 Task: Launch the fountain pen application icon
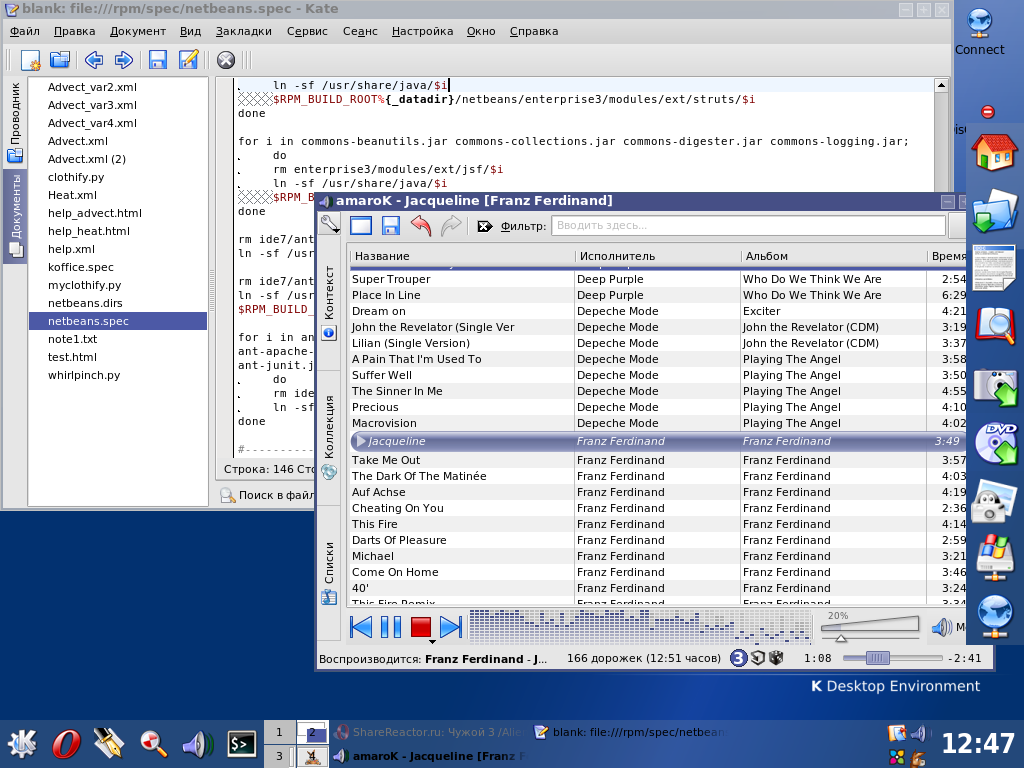(109, 744)
